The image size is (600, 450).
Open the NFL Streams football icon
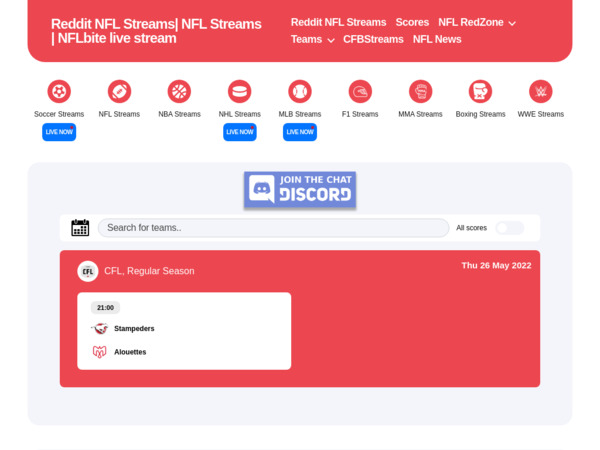[x=119, y=91]
